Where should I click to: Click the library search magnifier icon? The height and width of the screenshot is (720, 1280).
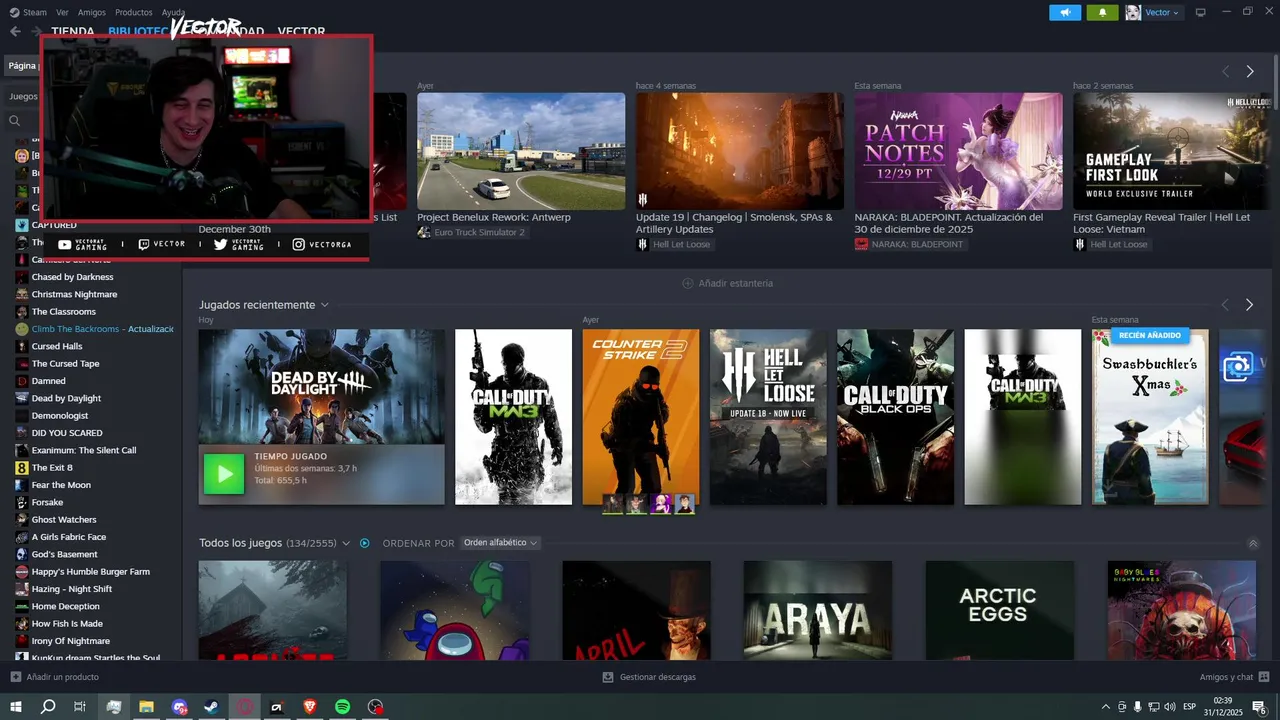(x=15, y=121)
